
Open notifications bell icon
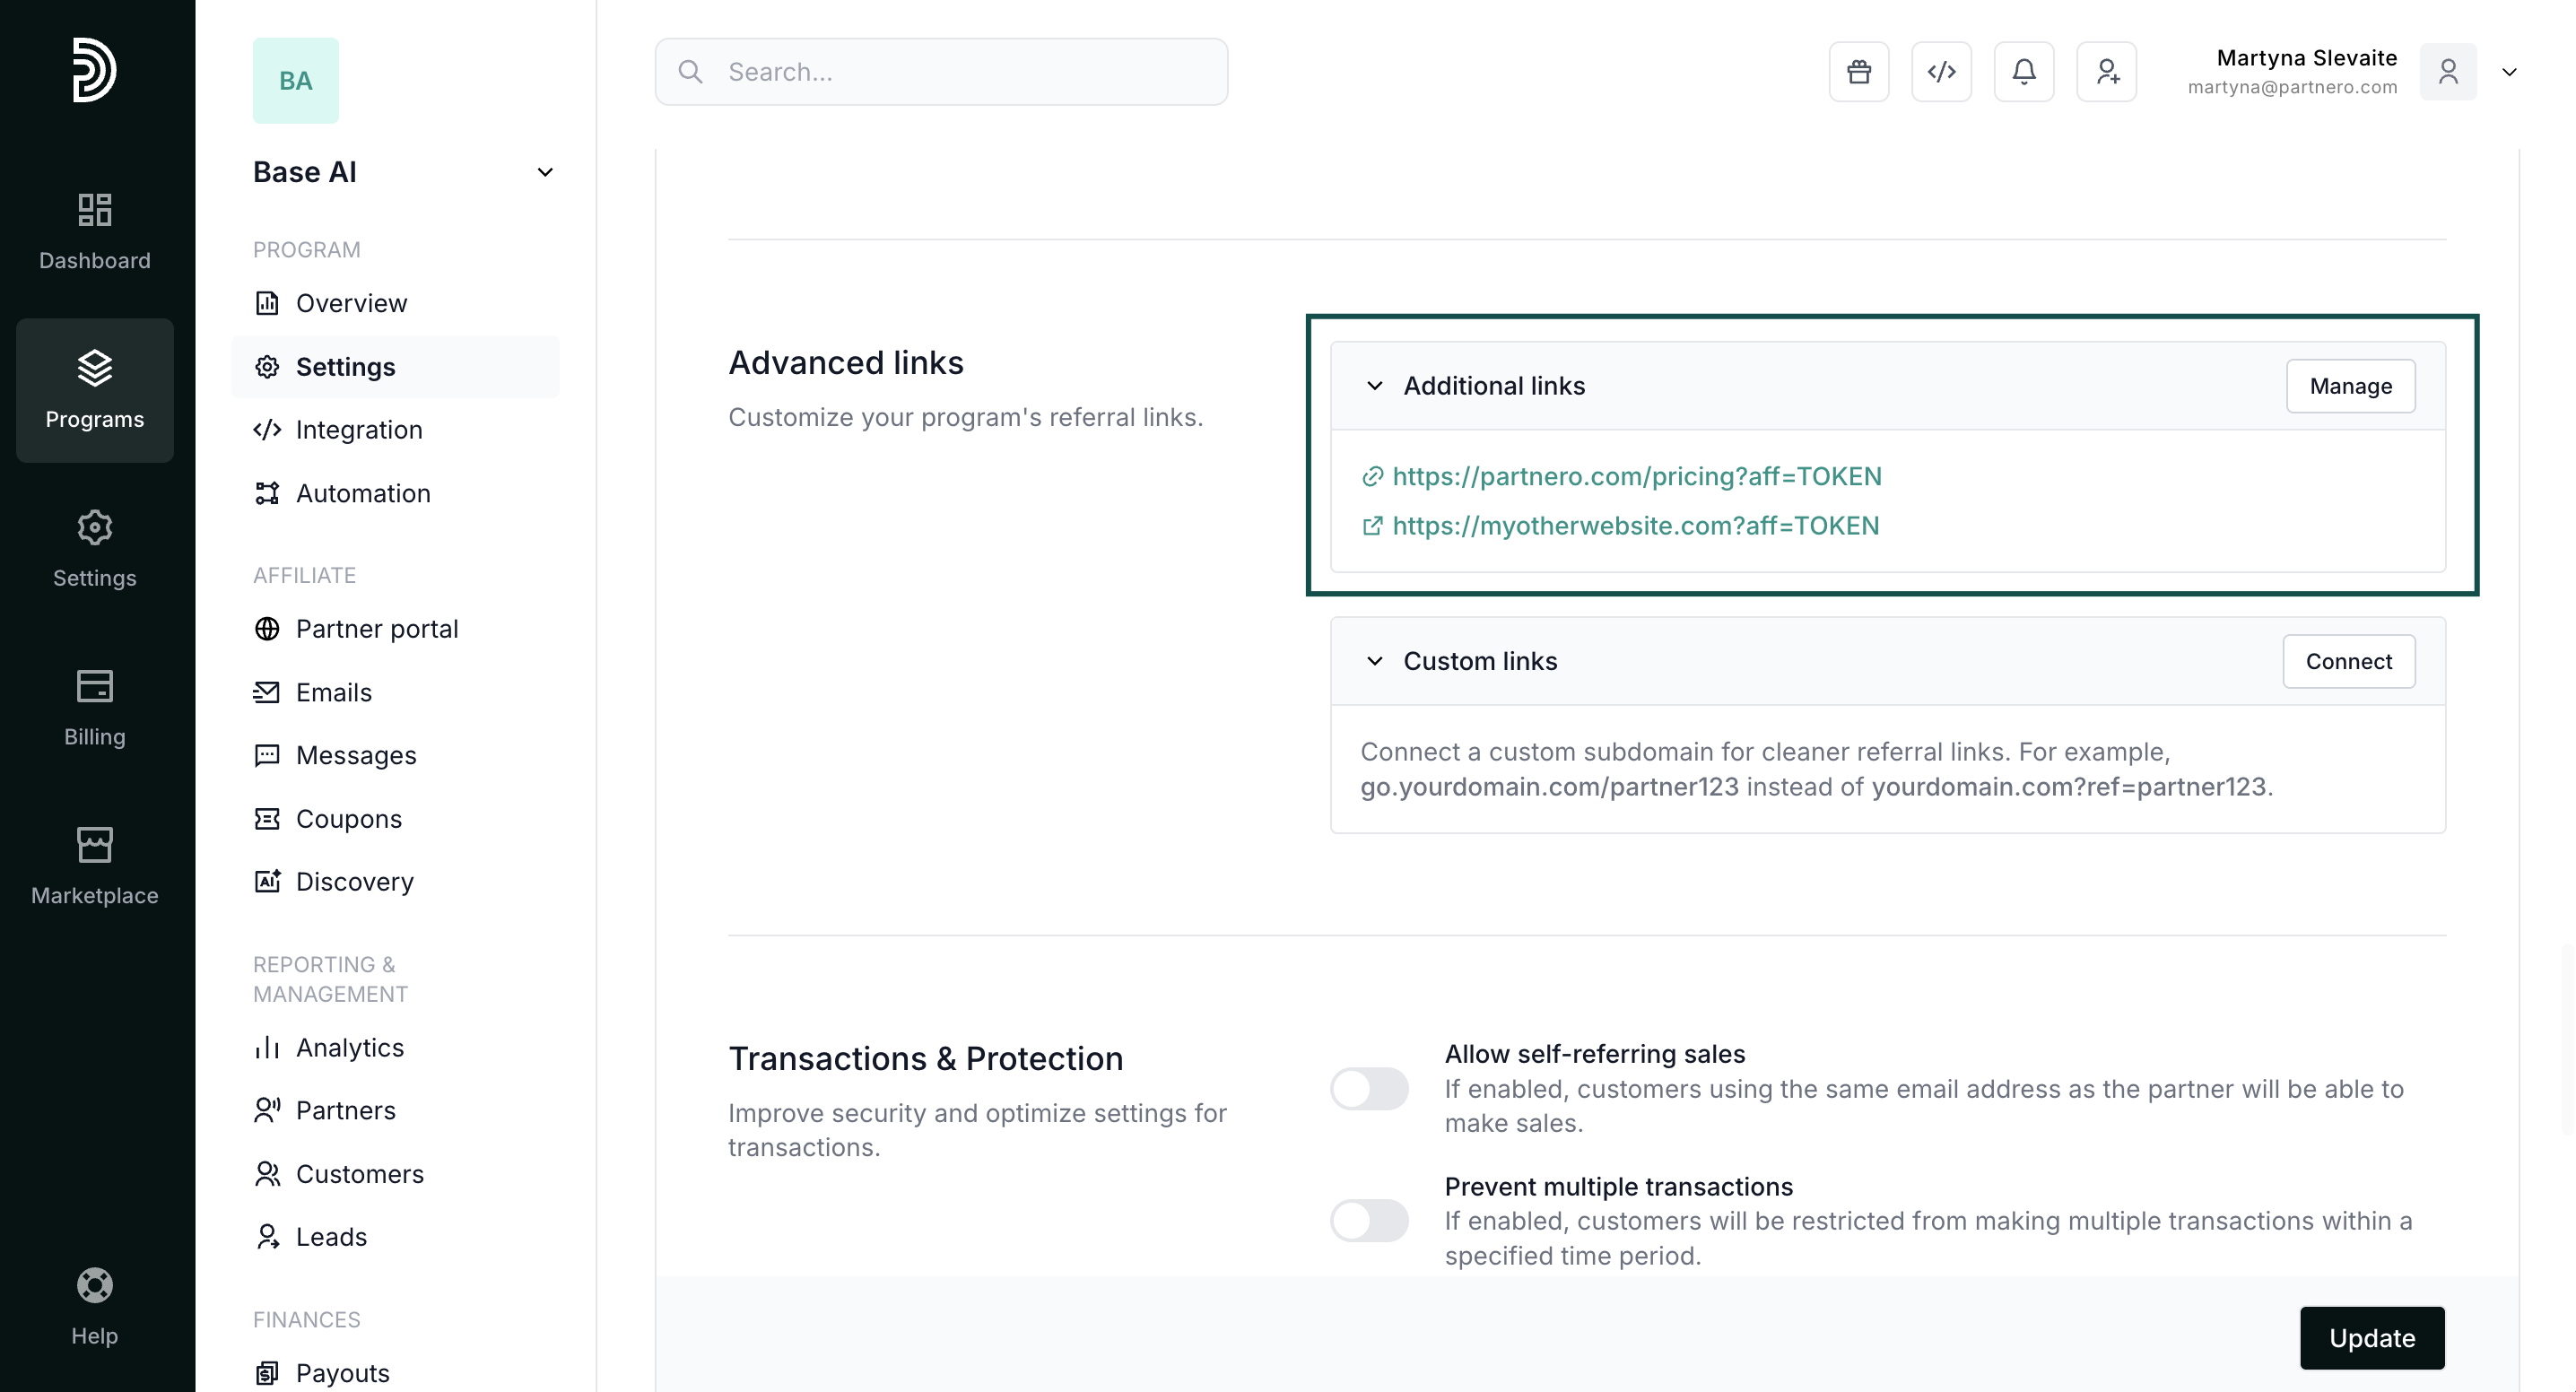pyautogui.click(x=2024, y=72)
